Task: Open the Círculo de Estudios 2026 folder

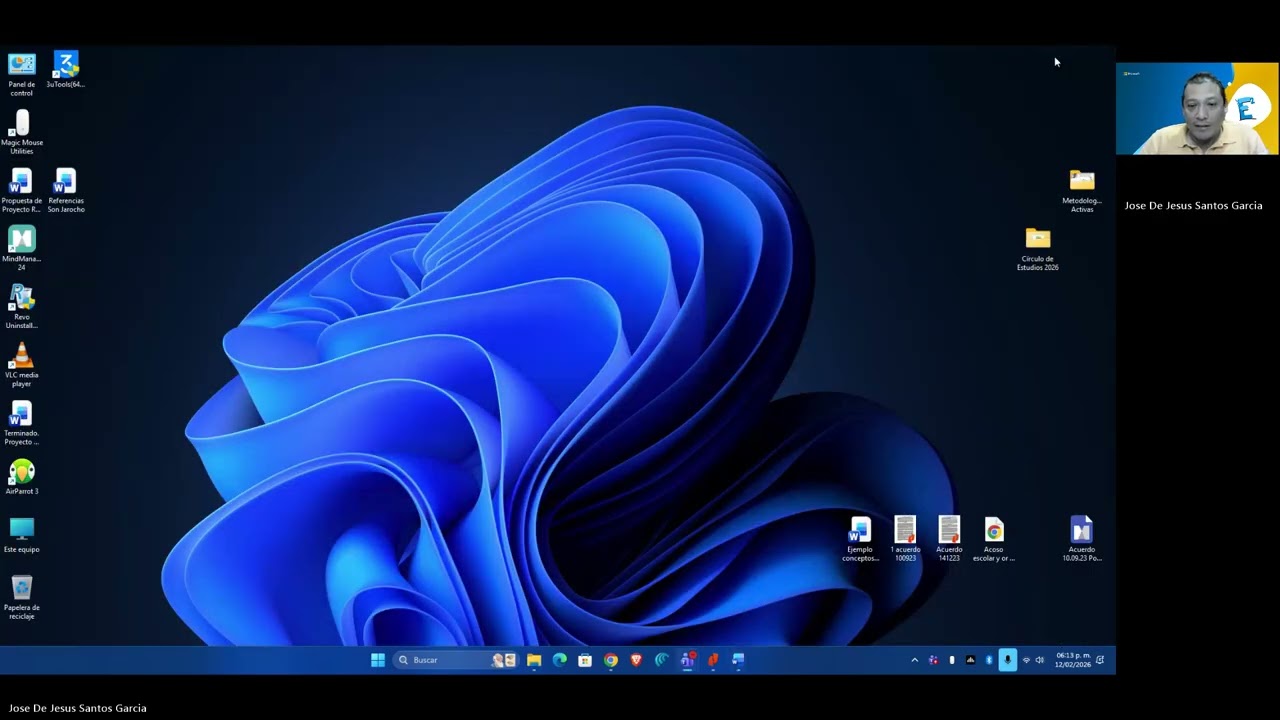Action: 1038,248
